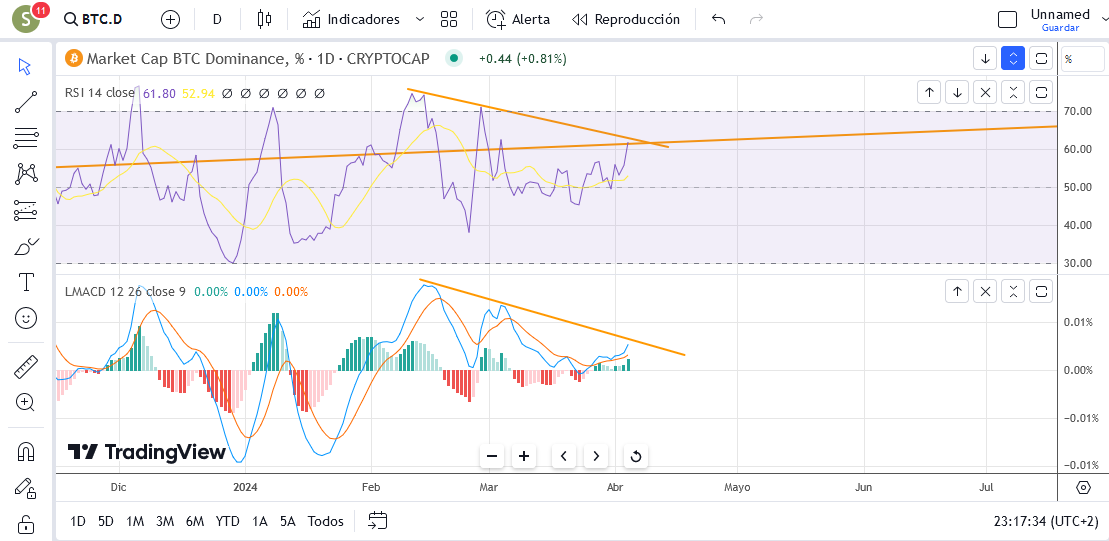
Task: Open the user profile avatar menu
Action: click(27, 19)
